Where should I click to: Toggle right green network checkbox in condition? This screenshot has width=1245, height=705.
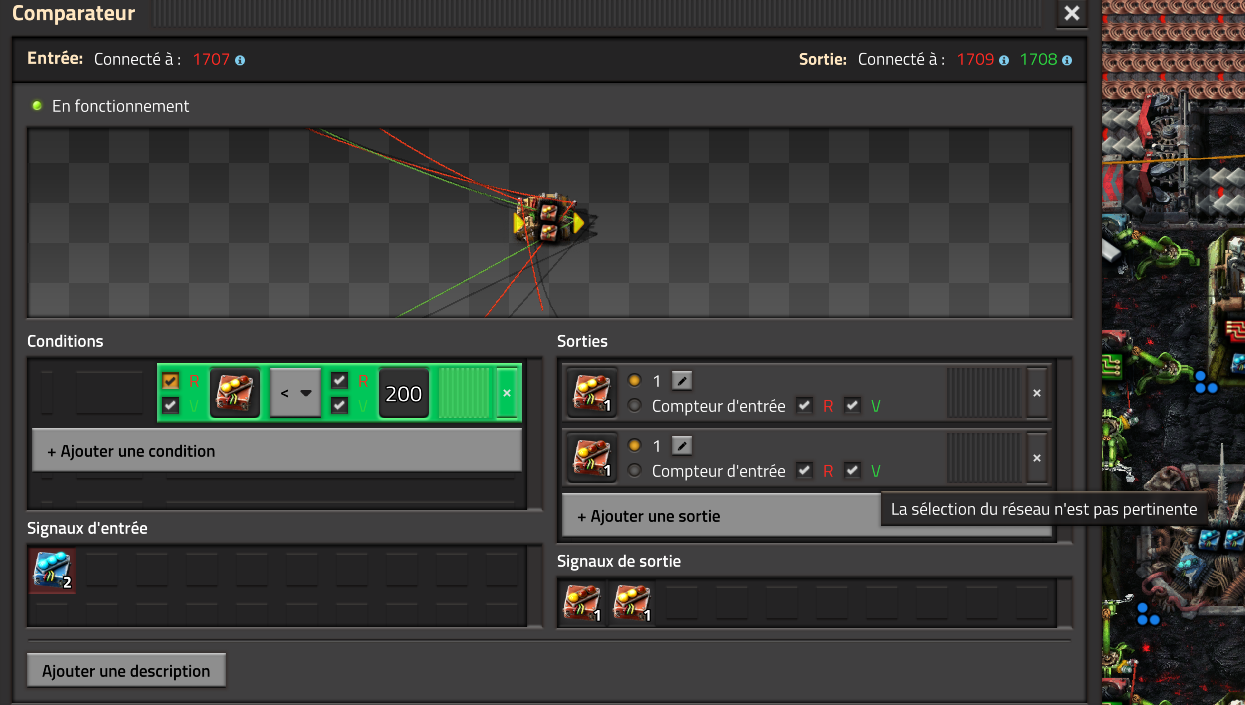339,405
